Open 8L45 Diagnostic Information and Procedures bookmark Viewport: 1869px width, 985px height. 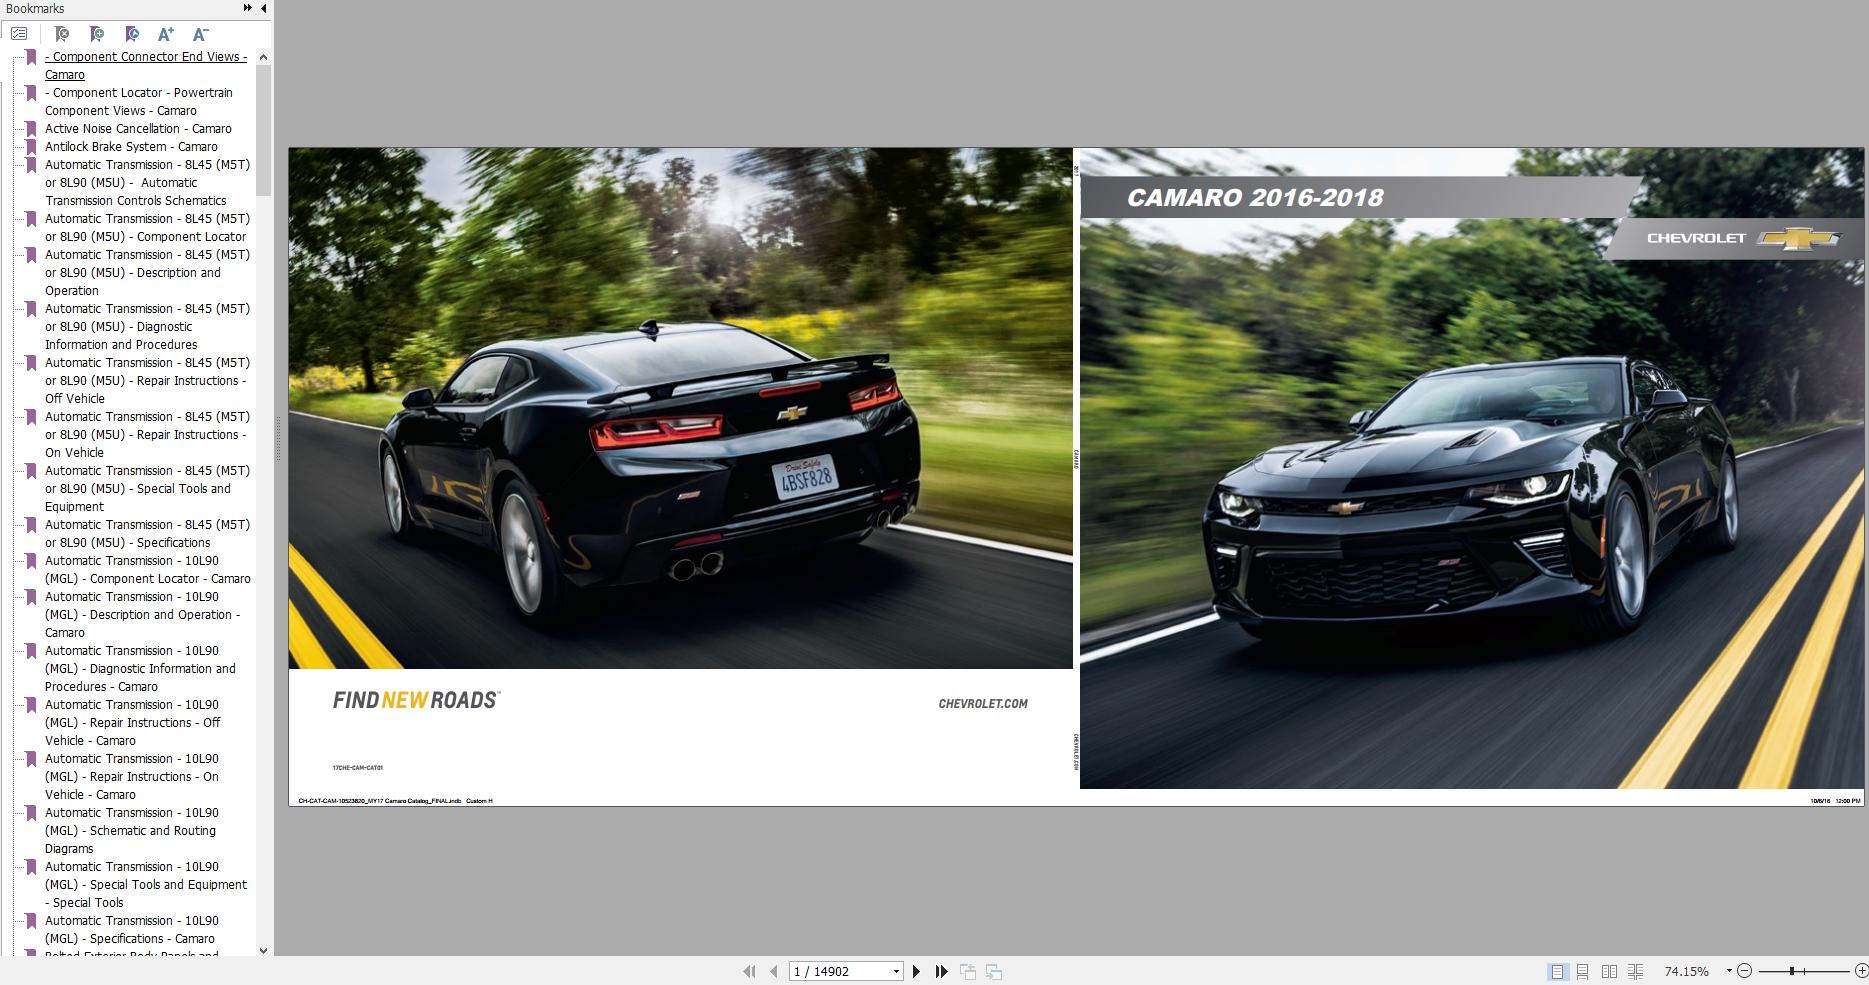pos(148,327)
